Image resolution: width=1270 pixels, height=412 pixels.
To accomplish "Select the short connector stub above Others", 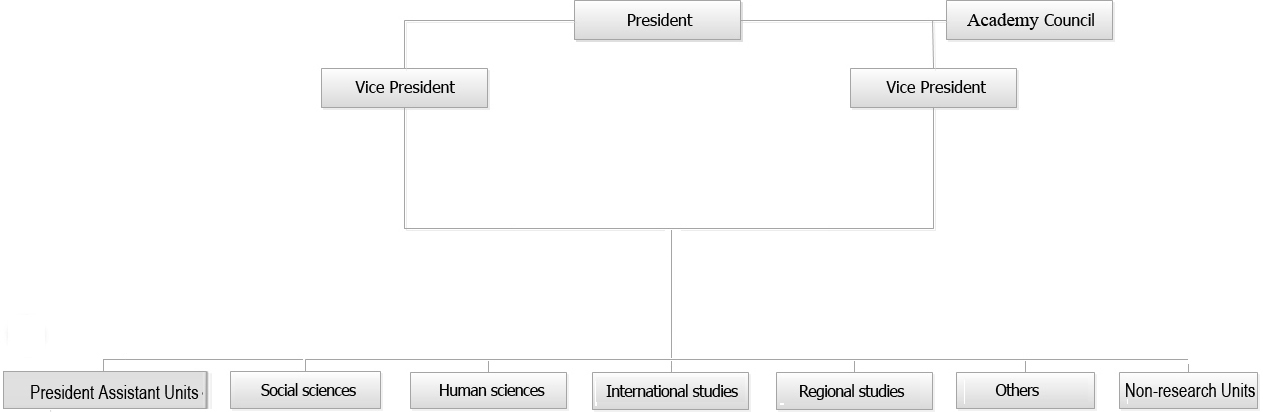I will click(x=1025, y=366).
